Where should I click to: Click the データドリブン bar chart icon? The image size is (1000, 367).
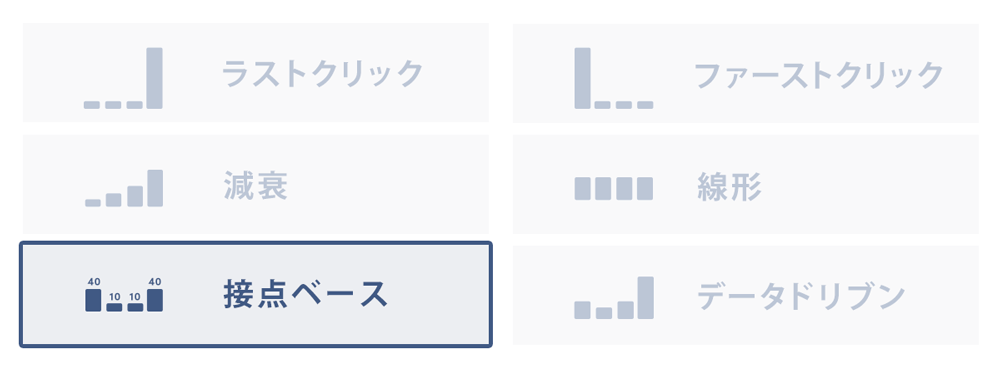pyautogui.click(x=614, y=297)
